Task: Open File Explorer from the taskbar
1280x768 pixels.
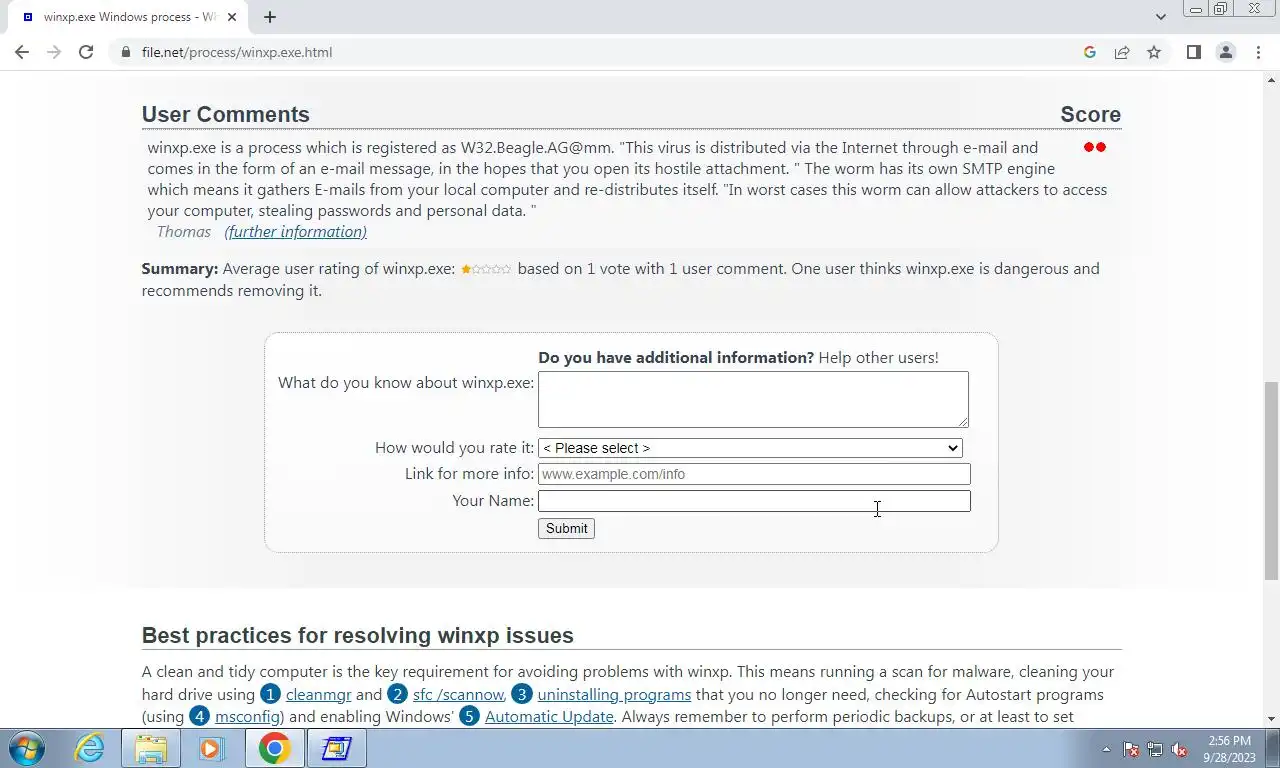Action: click(150, 748)
